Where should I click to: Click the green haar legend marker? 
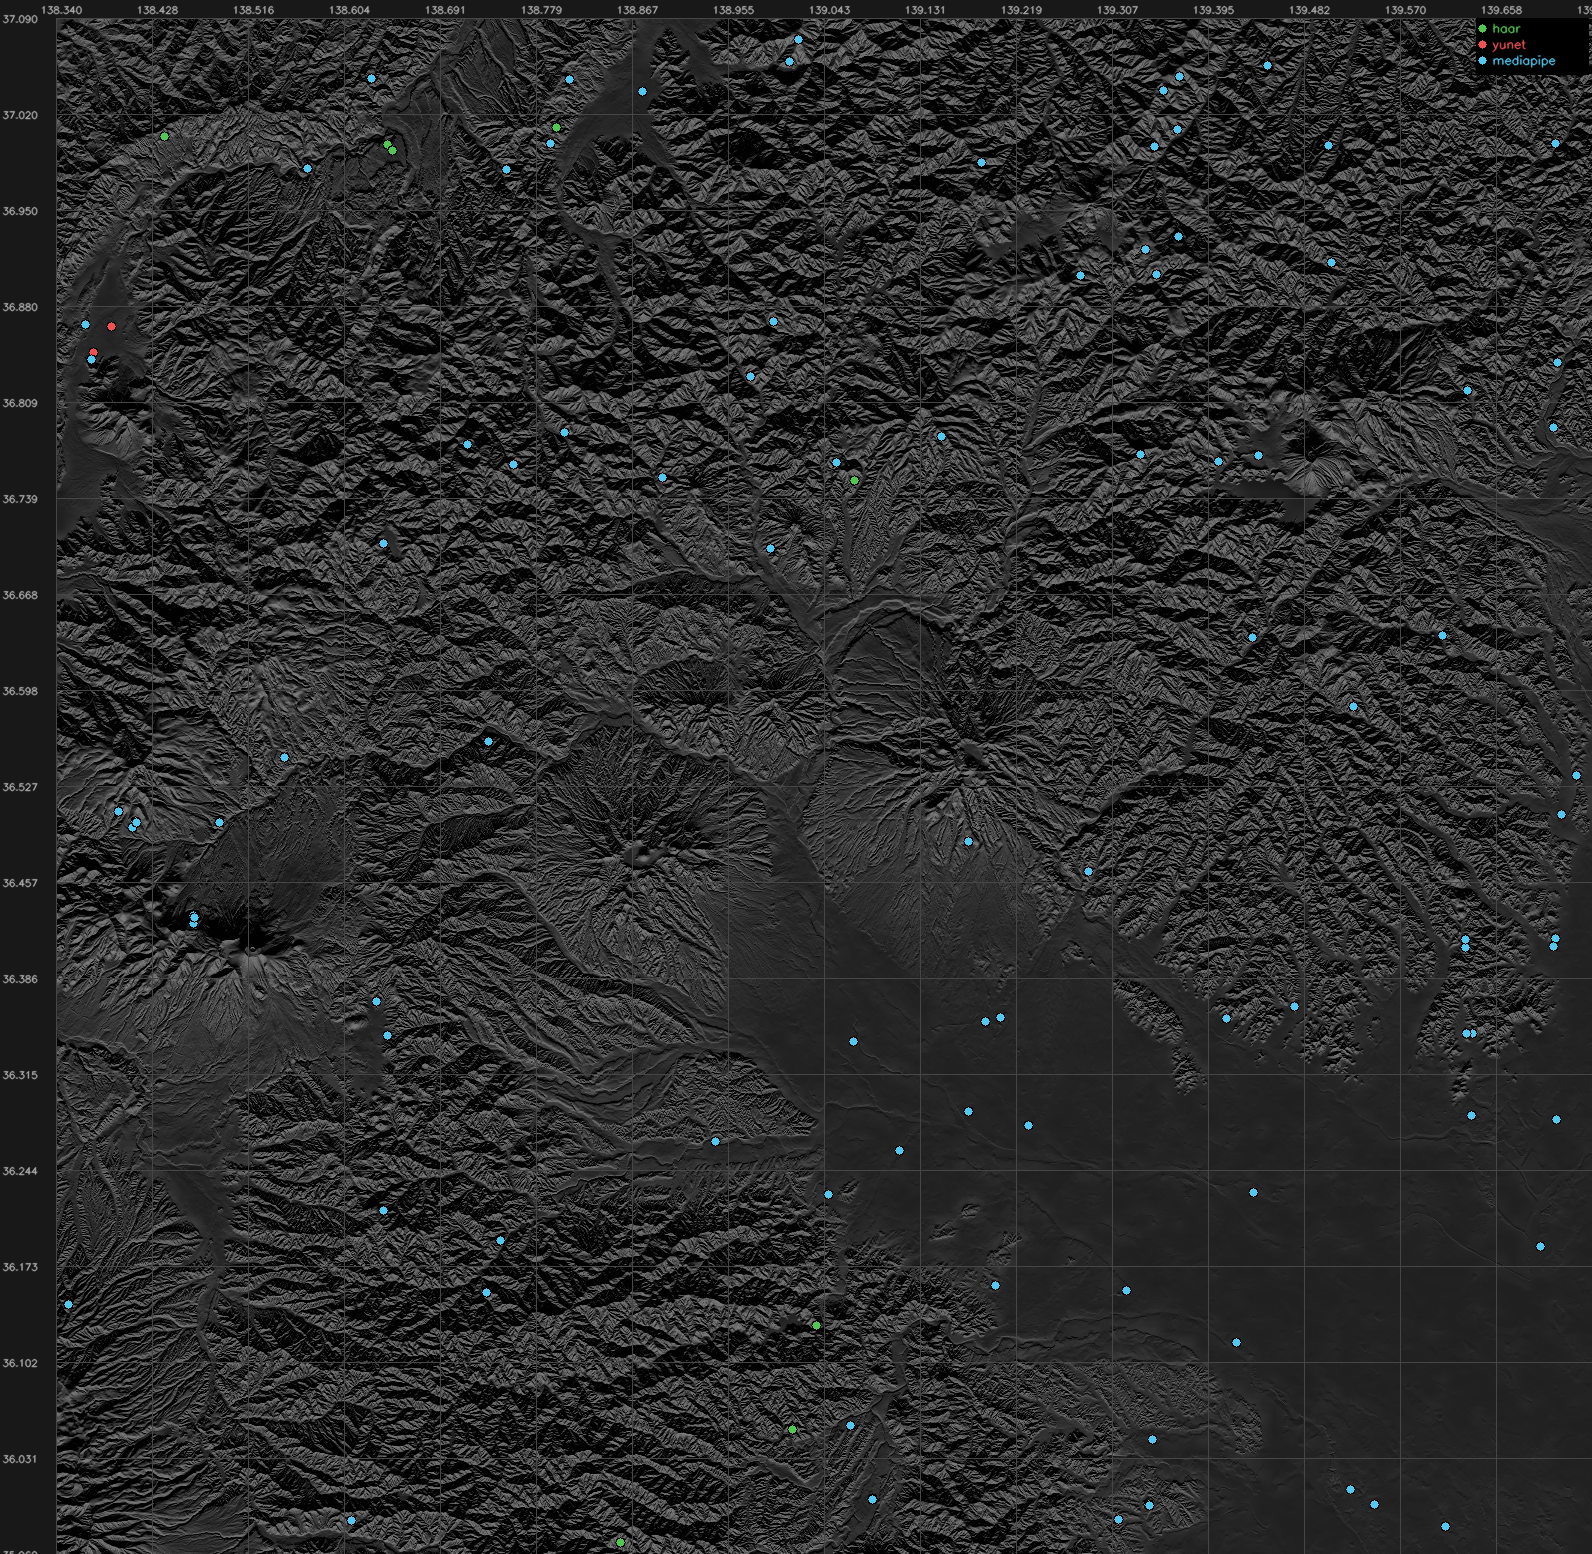[x=1482, y=29]
